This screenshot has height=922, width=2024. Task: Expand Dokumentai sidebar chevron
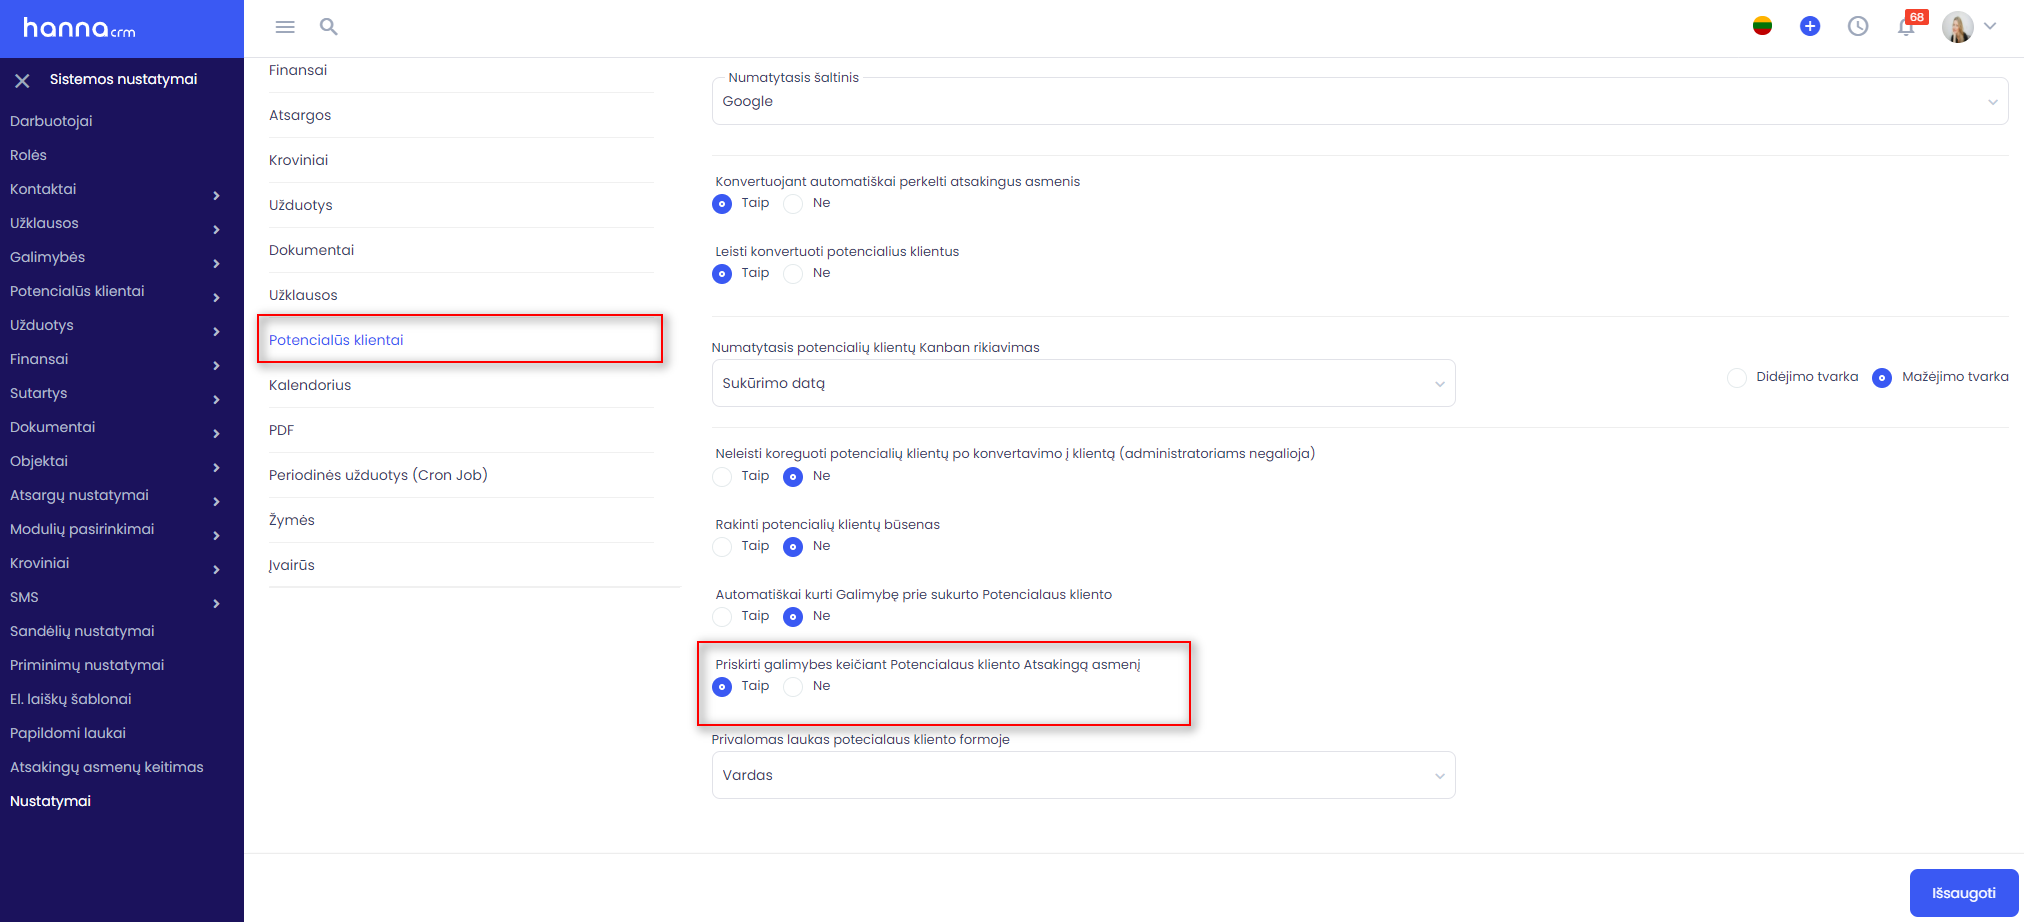coord(216,433)
